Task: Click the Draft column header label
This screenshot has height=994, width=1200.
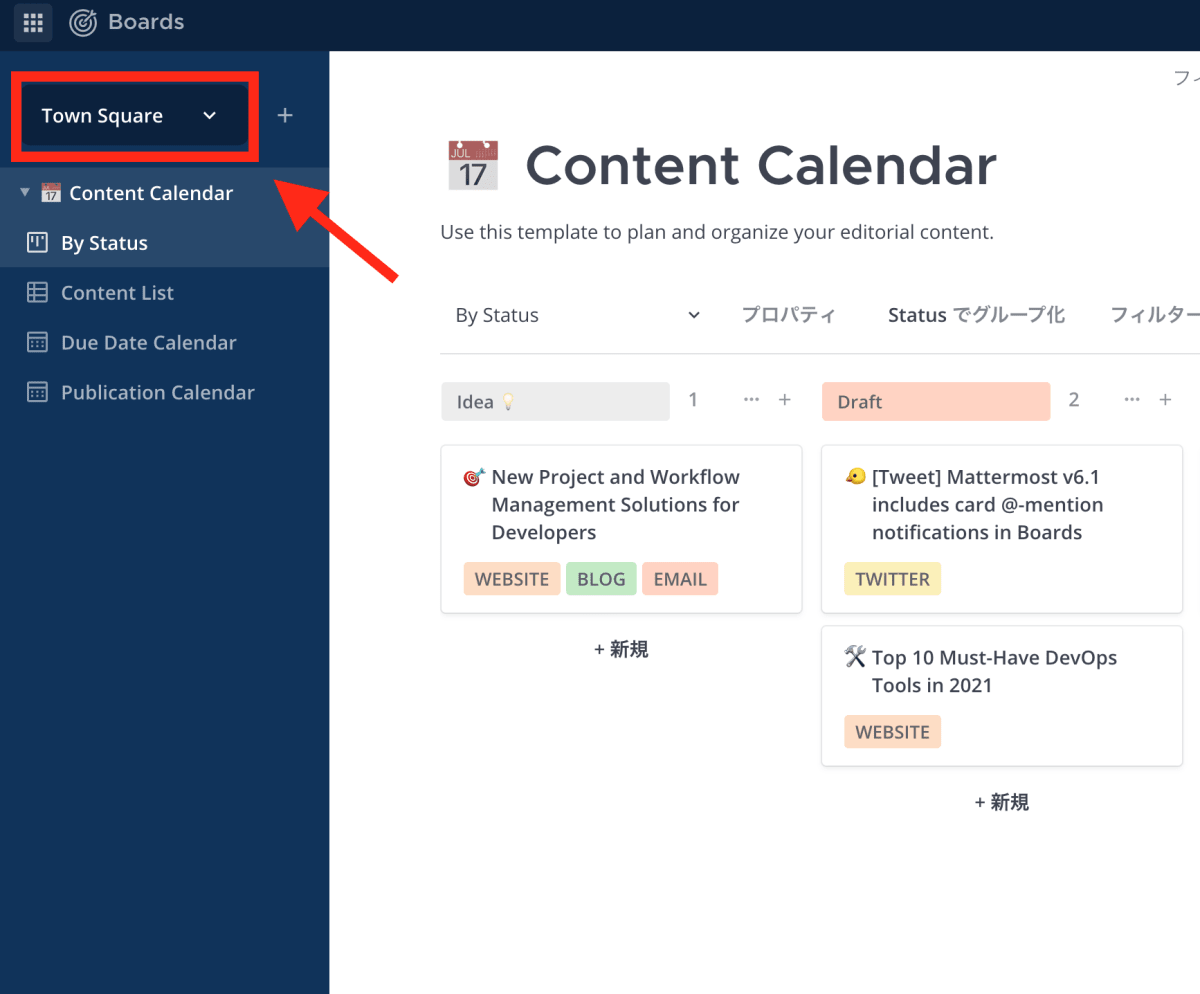Action: [x=936, y=401]
